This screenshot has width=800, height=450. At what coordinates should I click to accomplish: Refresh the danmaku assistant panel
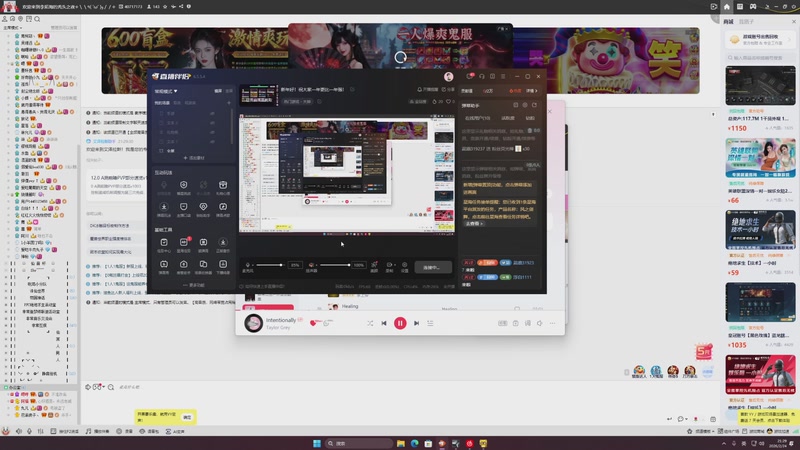pos(534,105)
